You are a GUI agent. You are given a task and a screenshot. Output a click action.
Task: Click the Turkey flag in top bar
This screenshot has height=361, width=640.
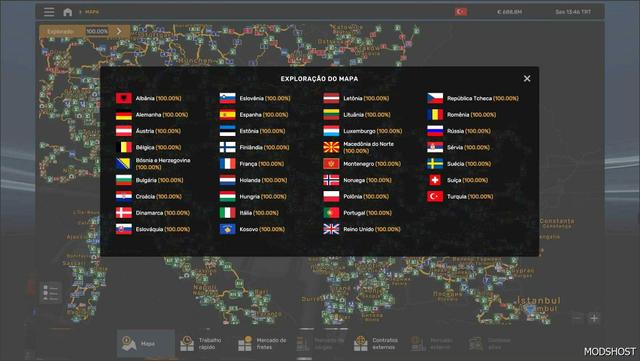(x=461, y=12)
